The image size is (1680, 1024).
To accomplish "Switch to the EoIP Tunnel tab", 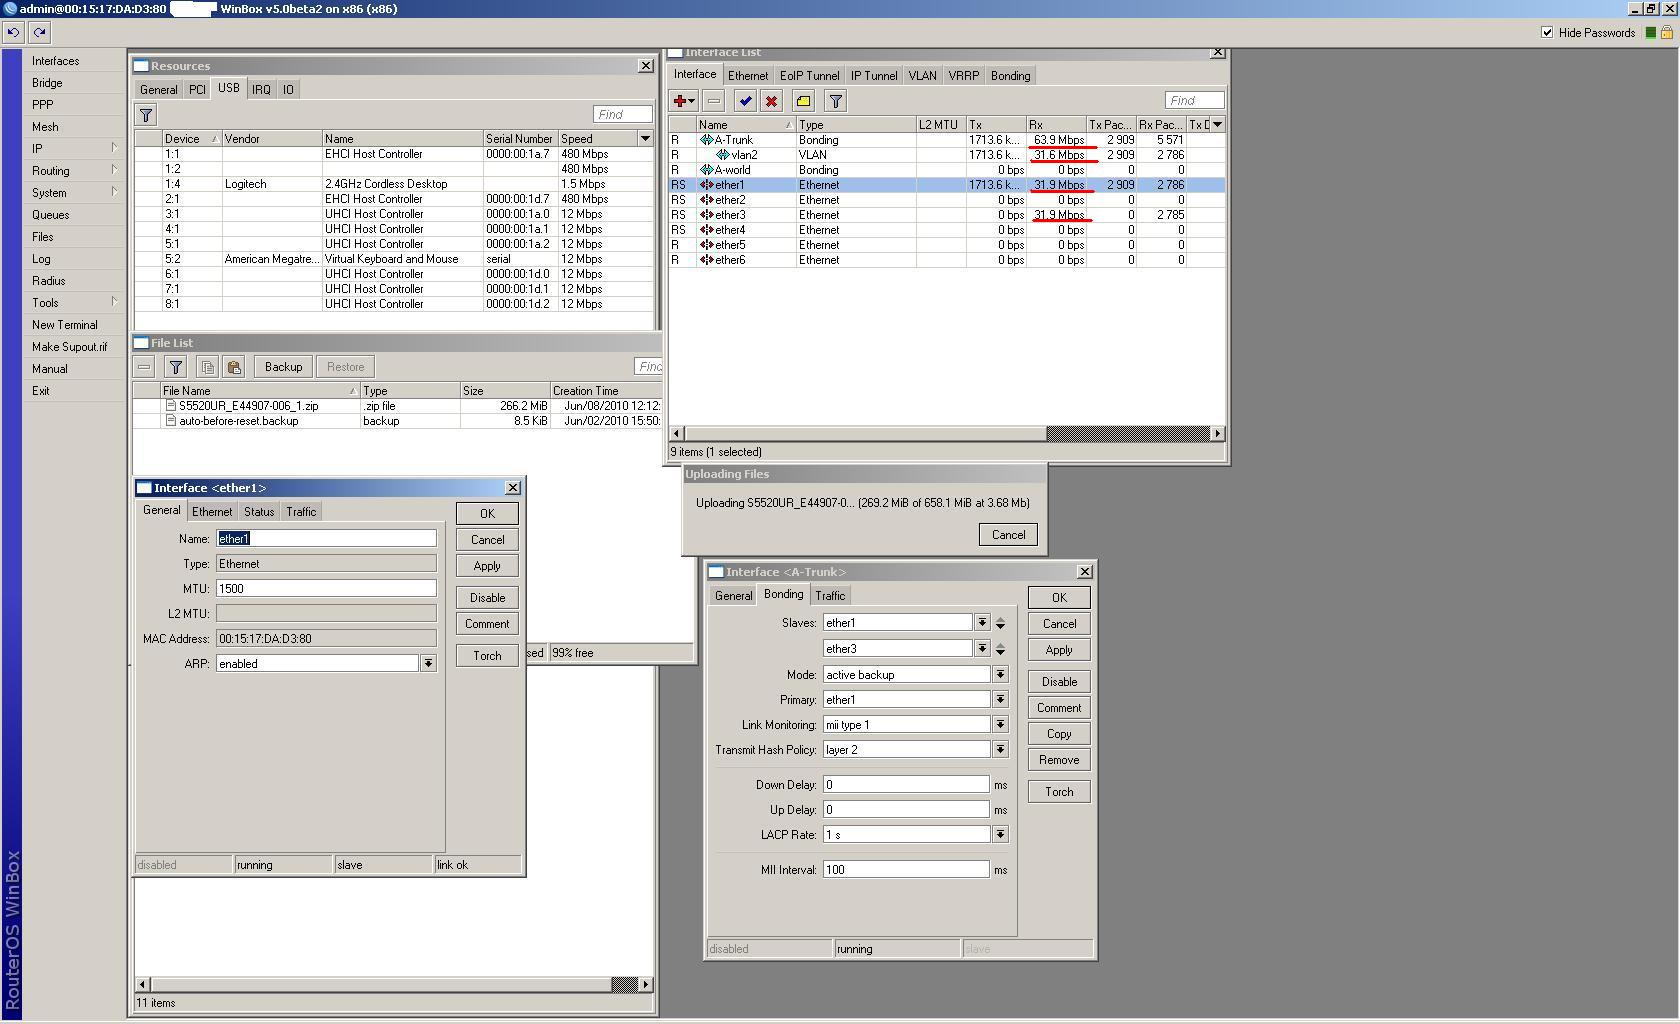I will [x=809, y=76].
